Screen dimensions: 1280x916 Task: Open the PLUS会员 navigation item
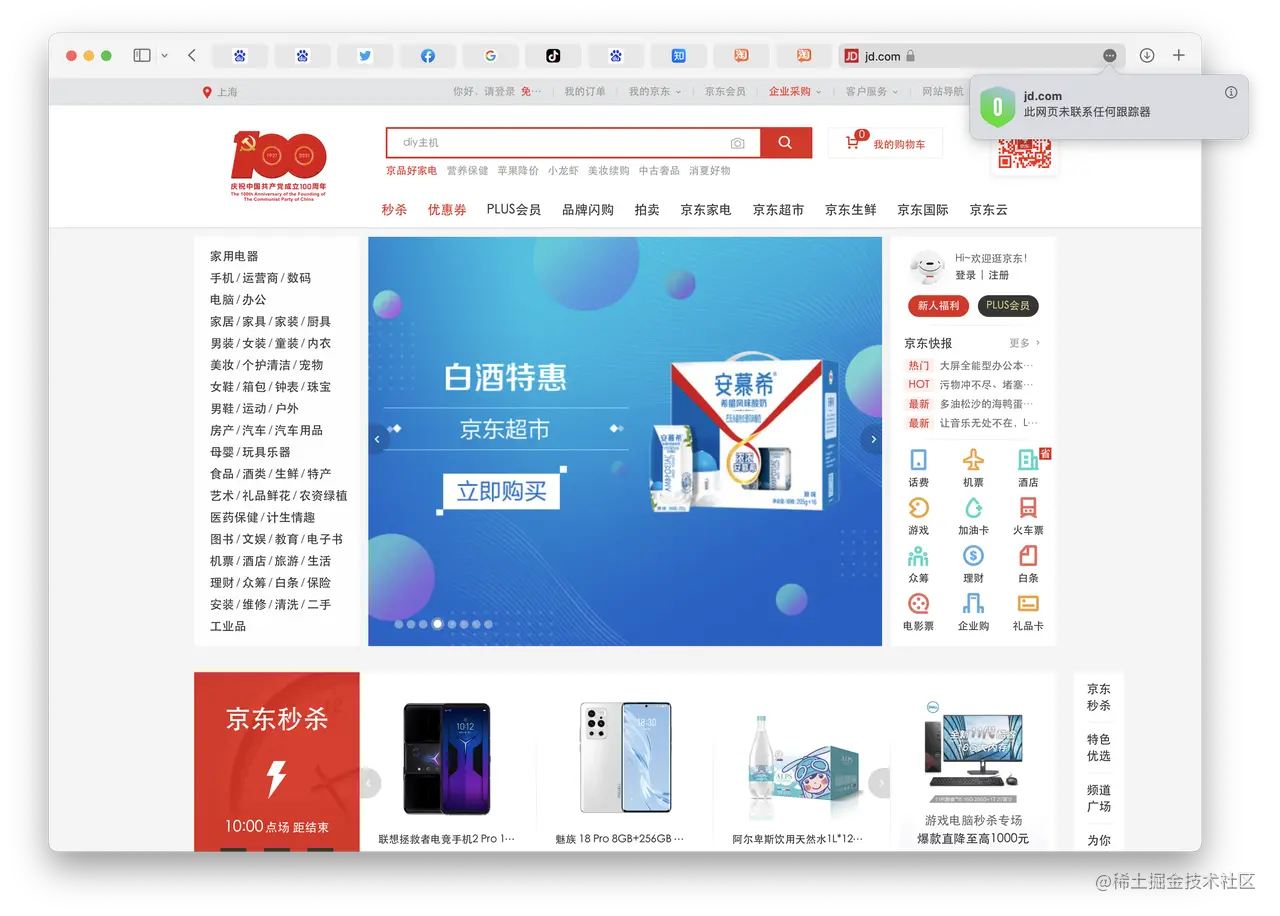coord(514,210)
